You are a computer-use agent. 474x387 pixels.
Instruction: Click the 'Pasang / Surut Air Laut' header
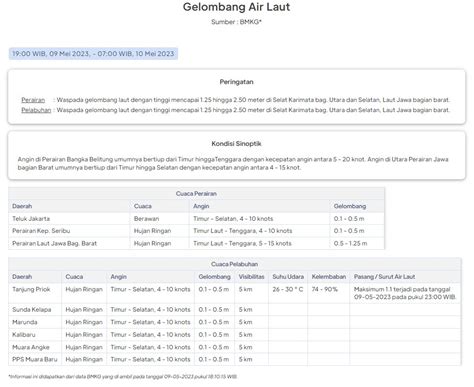[x=384, y=277]
